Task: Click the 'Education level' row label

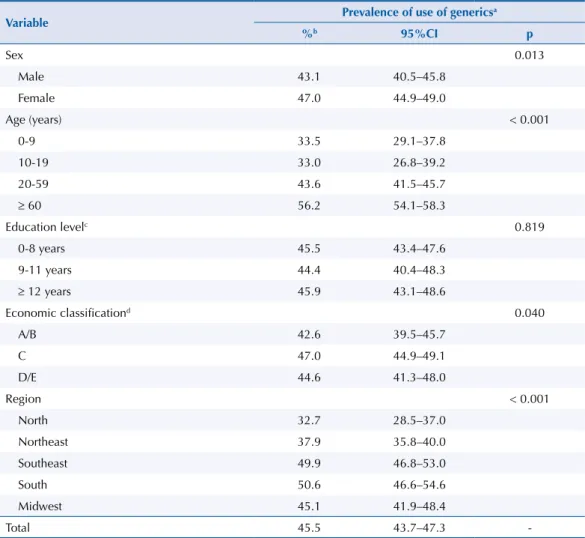Action: (47, 227)
